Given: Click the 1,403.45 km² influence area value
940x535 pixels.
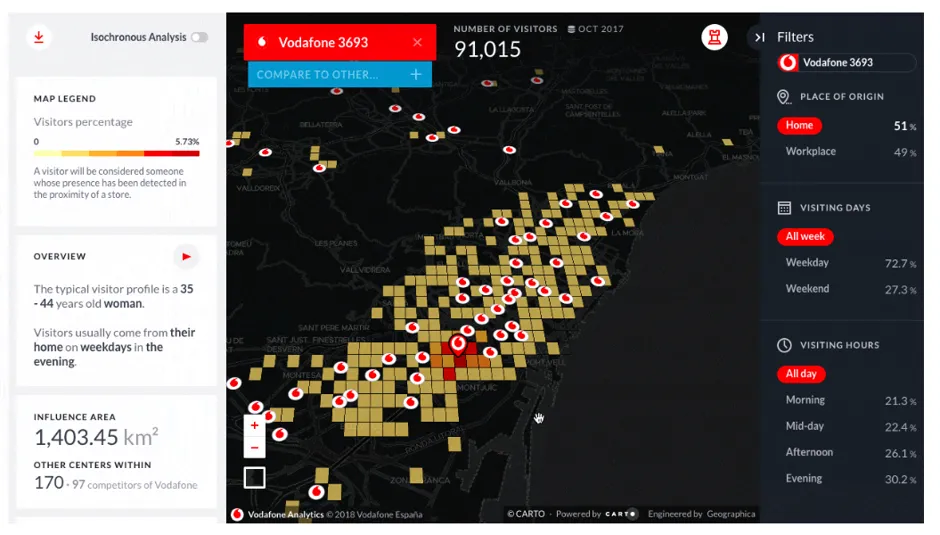Looking at the screenshot, I should 96,437.
